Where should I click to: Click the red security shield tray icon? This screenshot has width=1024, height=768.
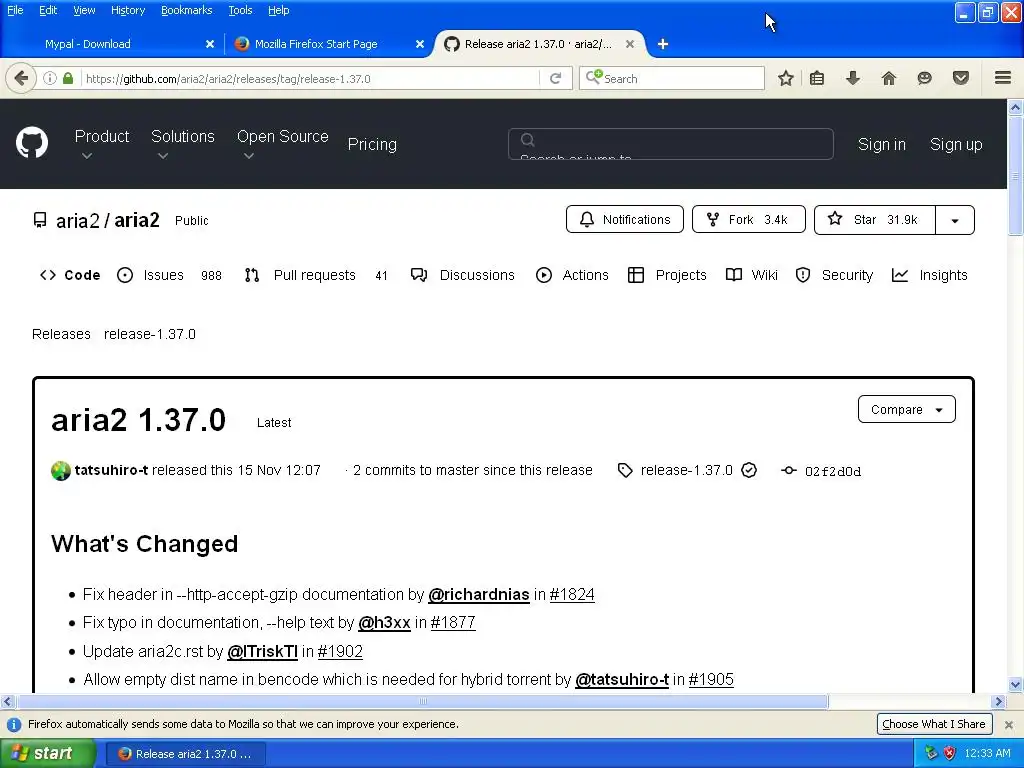[x=950, y=753]
